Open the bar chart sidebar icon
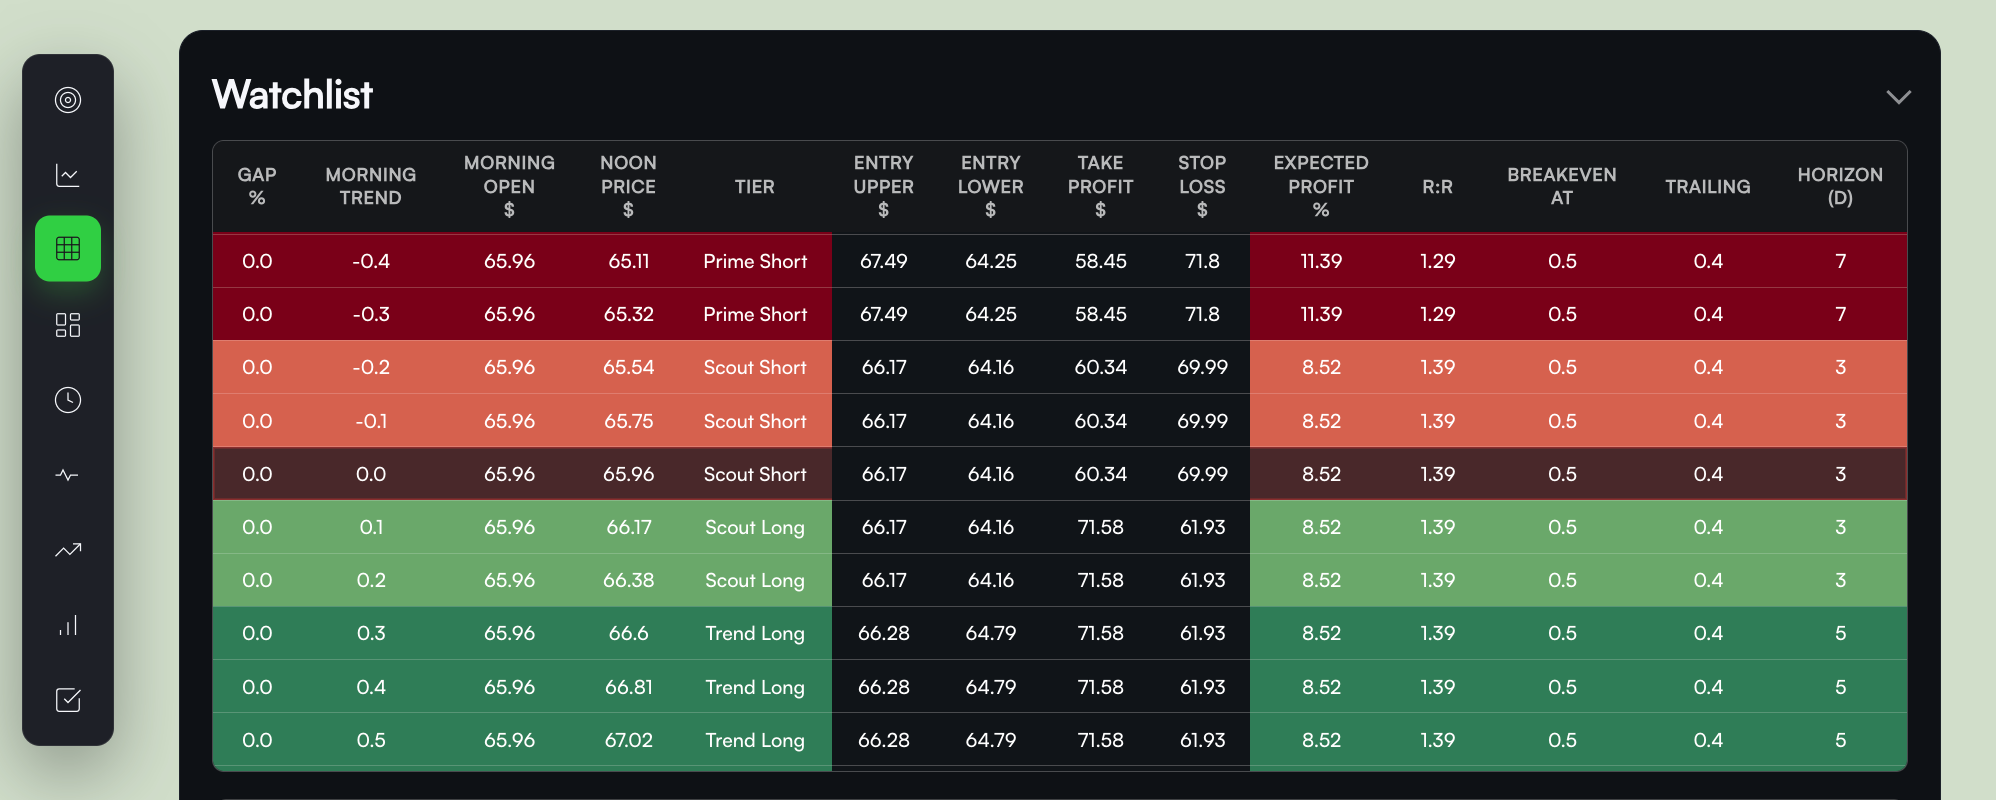The height and width of the screenshot is (800, 1996). click(x=68, y=626)
